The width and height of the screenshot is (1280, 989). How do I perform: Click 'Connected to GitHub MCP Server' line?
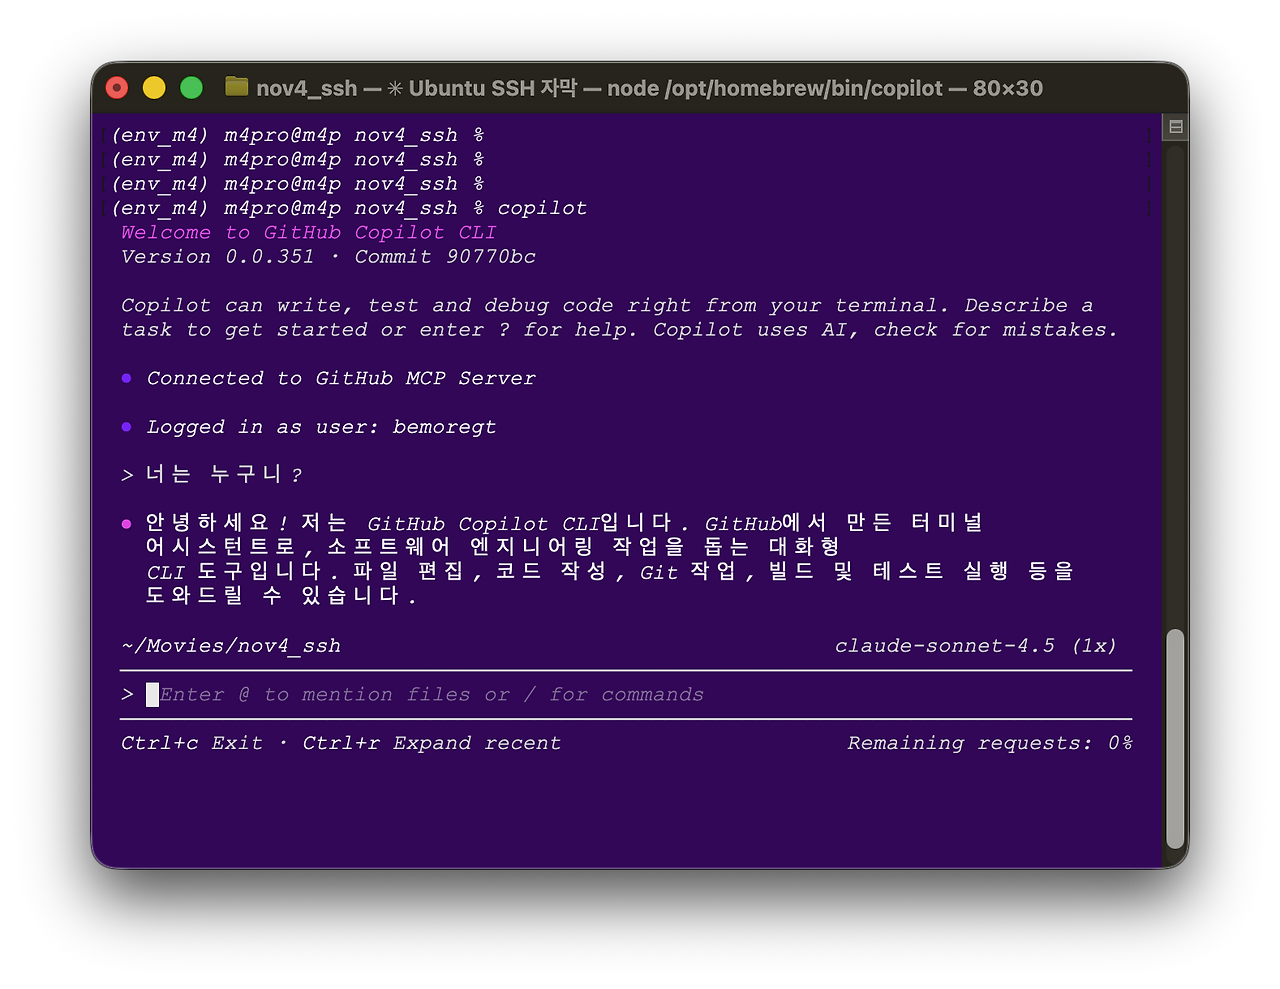pyautogui.click(x=341, y=379)
